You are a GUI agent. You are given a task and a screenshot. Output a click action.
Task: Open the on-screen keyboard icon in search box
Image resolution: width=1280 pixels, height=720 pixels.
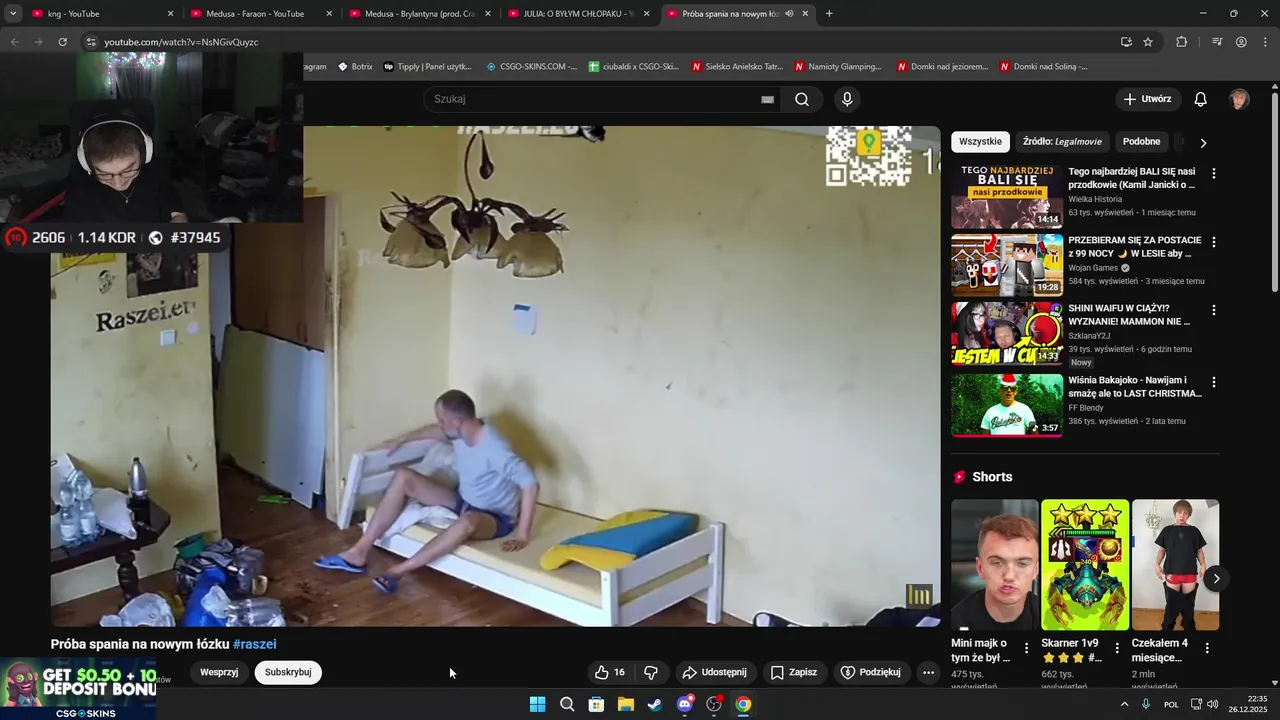767,99
